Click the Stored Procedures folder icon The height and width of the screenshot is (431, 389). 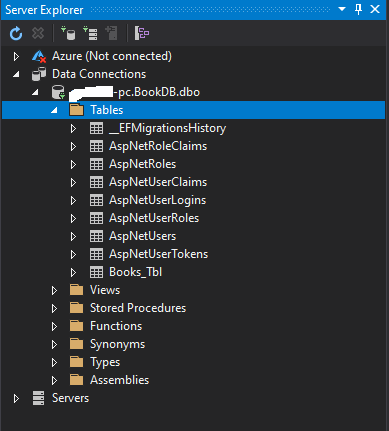(x=76, y=308)
